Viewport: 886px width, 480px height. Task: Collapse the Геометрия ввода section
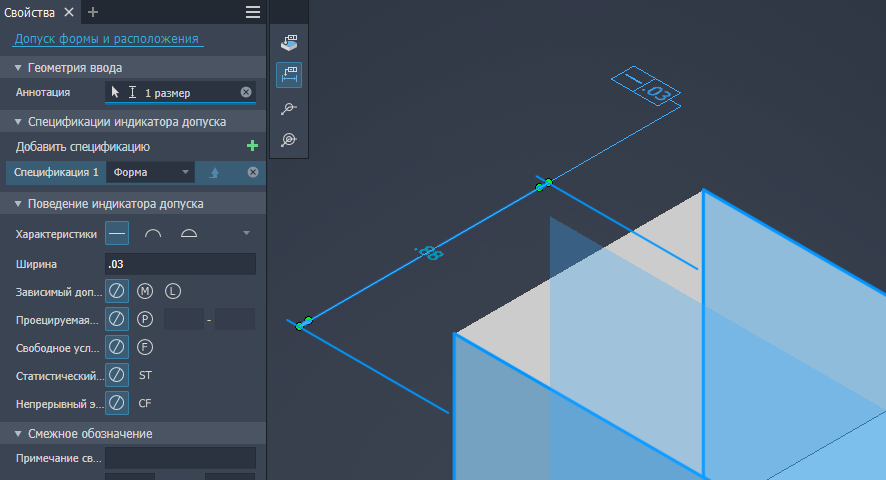18,68
